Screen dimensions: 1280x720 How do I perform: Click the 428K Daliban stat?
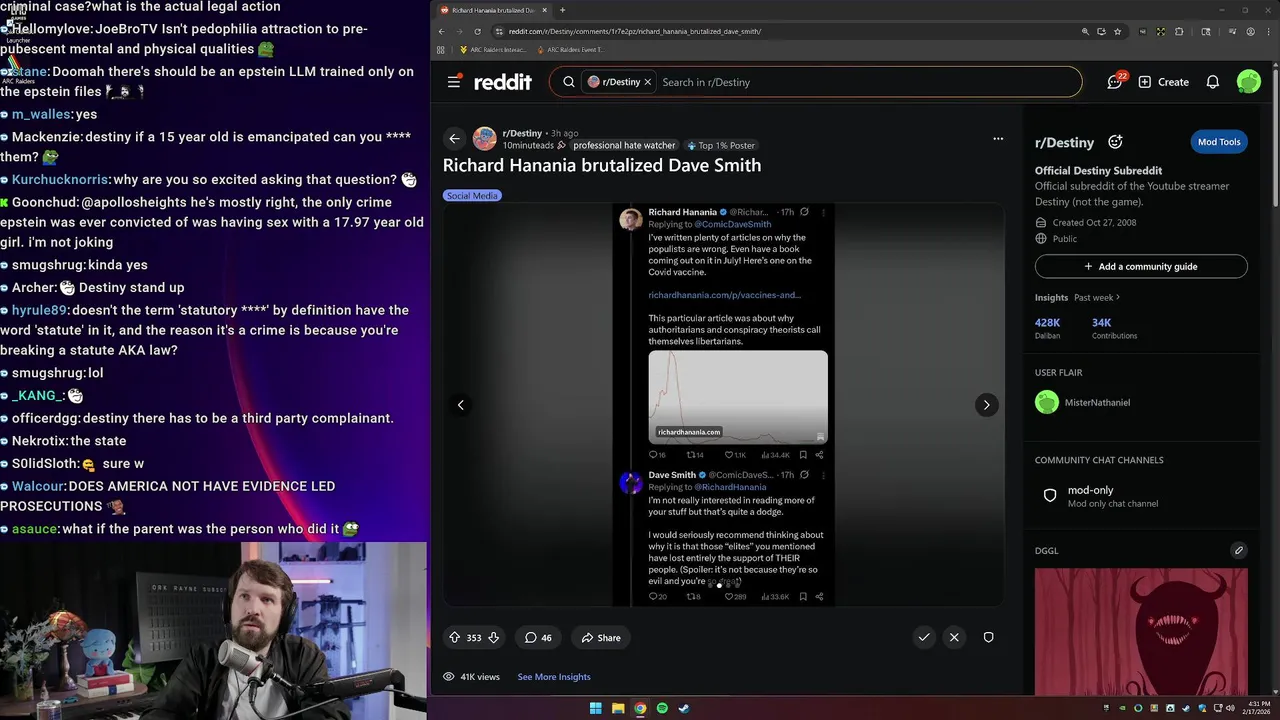(x=1047, y=328)
